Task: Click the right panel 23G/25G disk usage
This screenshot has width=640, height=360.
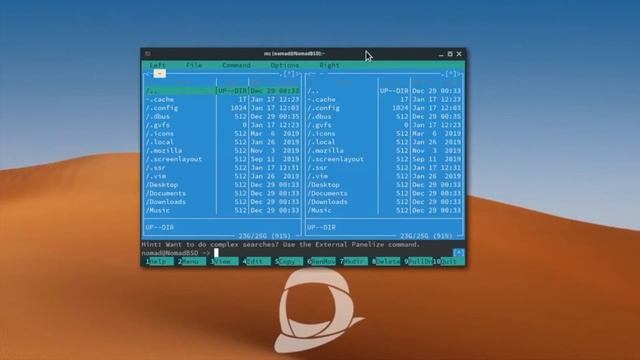Action: pos(426,236)
